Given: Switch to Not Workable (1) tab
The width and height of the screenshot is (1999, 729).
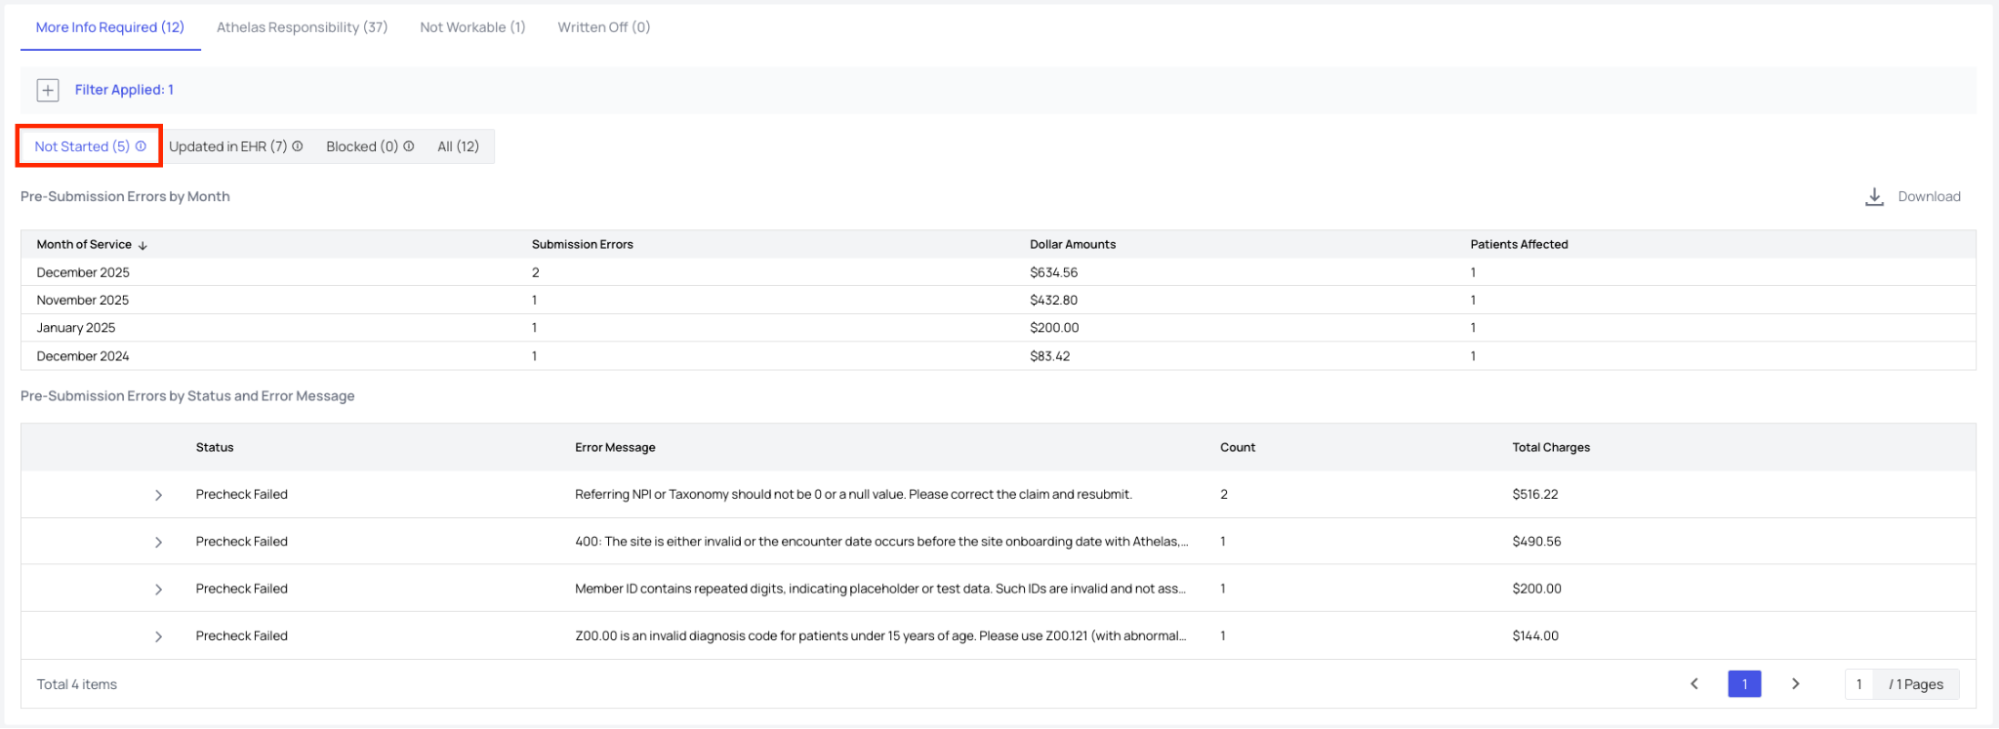Looking at the screenshot, I should [x=472, y=27].
